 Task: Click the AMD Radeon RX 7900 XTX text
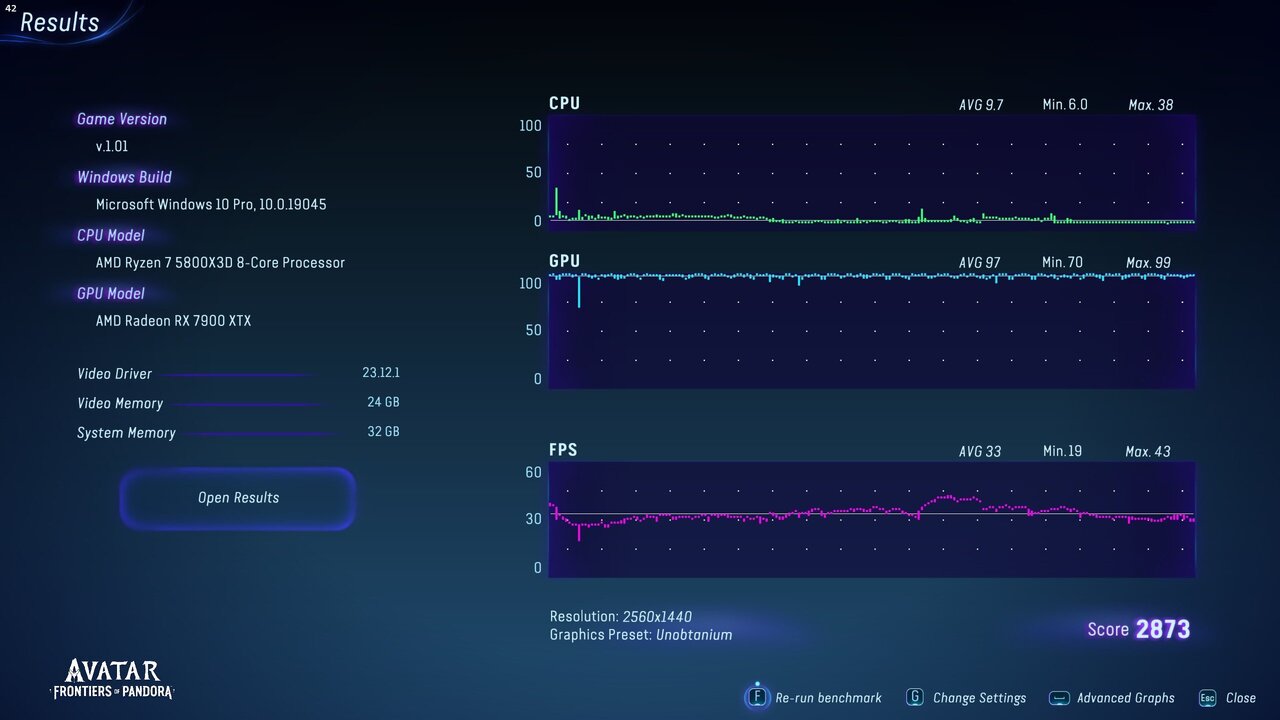[x=173, y=321]
